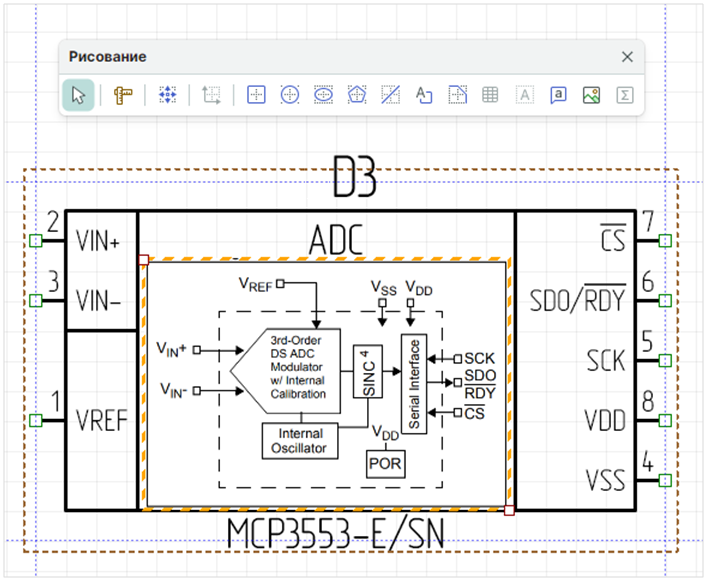Screen dimensions: 710x584
Task: Select the rectangle drawing tool
Action: (256, 96)
